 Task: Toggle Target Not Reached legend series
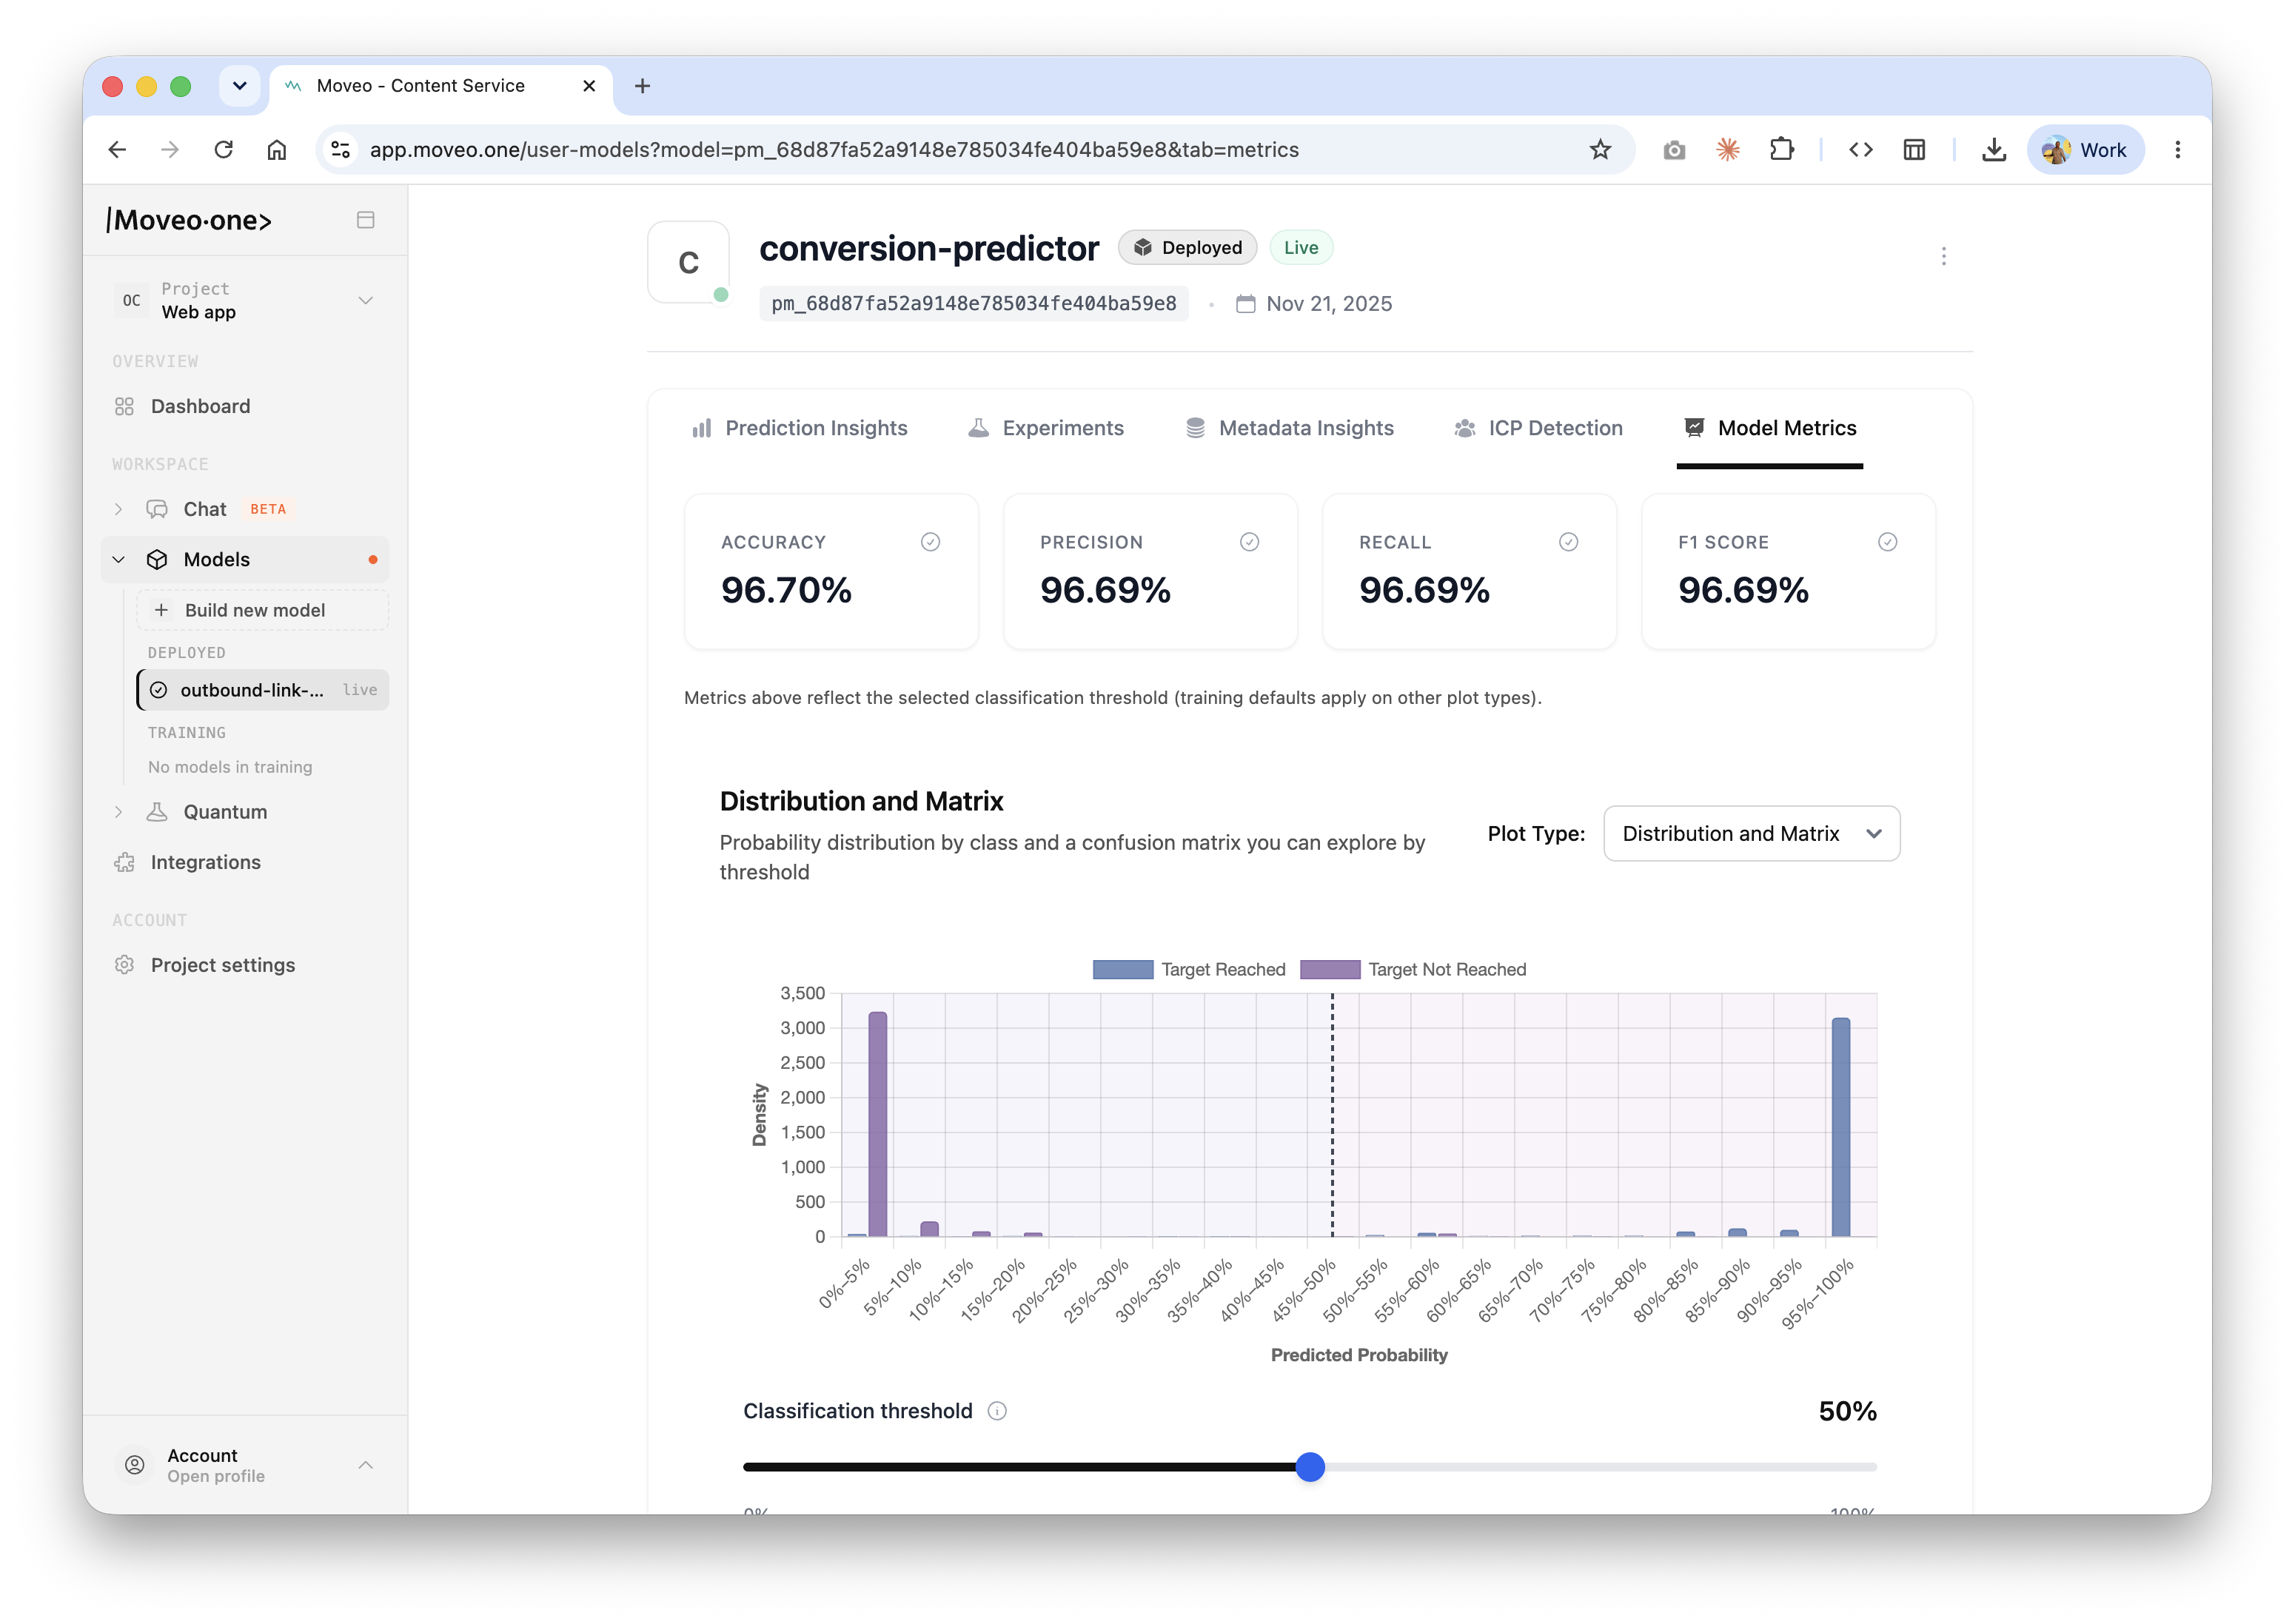pyautogui.click(x=1412, y=969)
